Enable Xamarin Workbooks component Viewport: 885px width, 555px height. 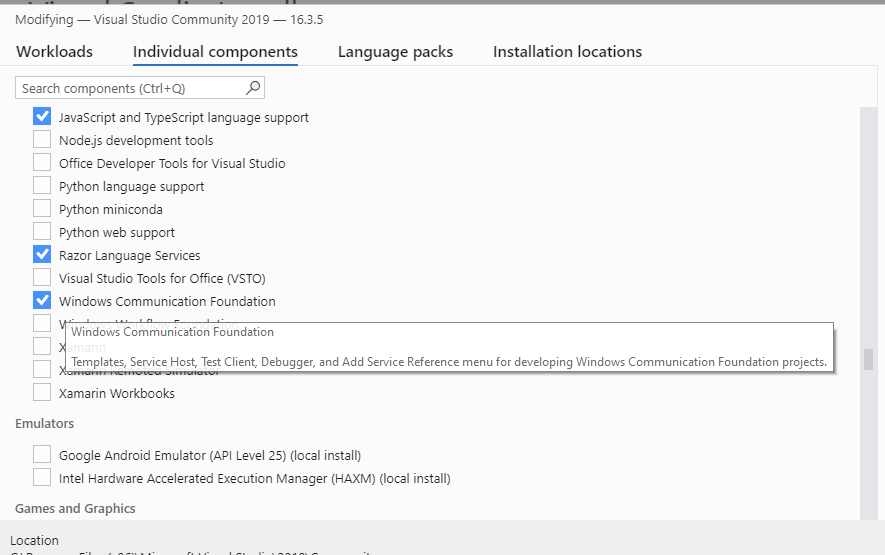(x=42, y=393)
